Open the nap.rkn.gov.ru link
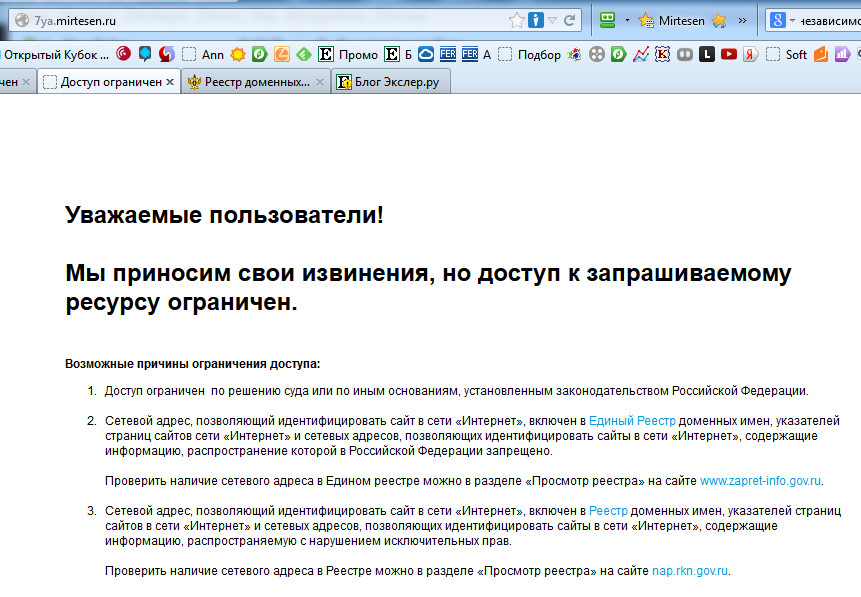This screenshot has width=861, height=597. tap(690, 571)
